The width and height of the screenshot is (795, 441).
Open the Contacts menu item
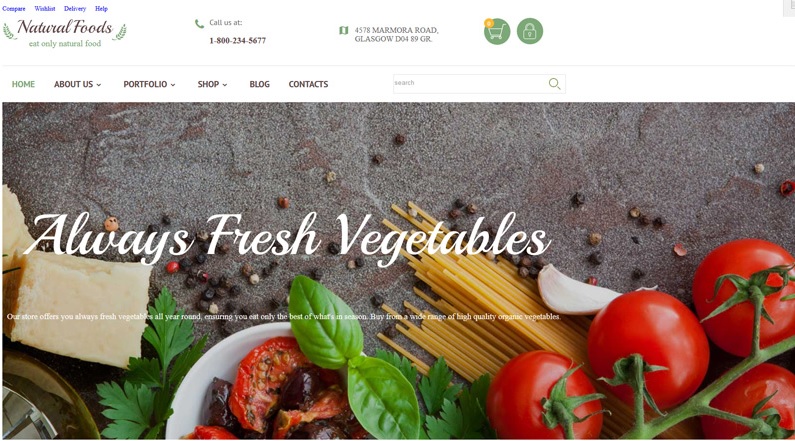(x=308, y=84)
